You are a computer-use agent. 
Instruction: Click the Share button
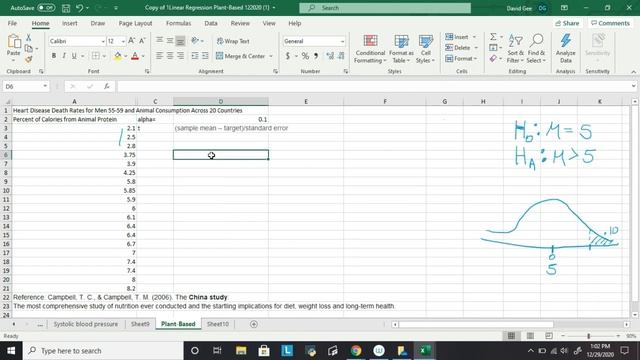567,23
